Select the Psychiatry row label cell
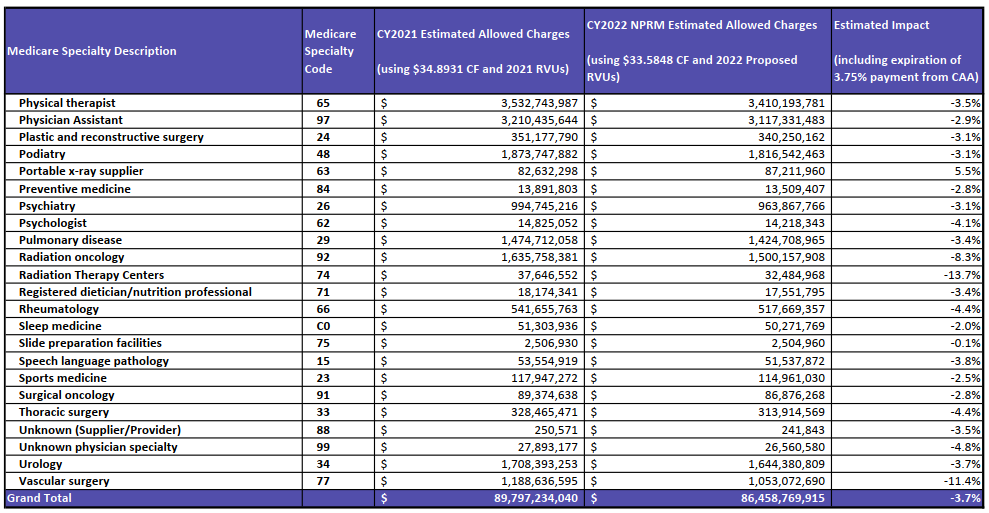This screenshot has width=989, height=513. click(49, 206)
